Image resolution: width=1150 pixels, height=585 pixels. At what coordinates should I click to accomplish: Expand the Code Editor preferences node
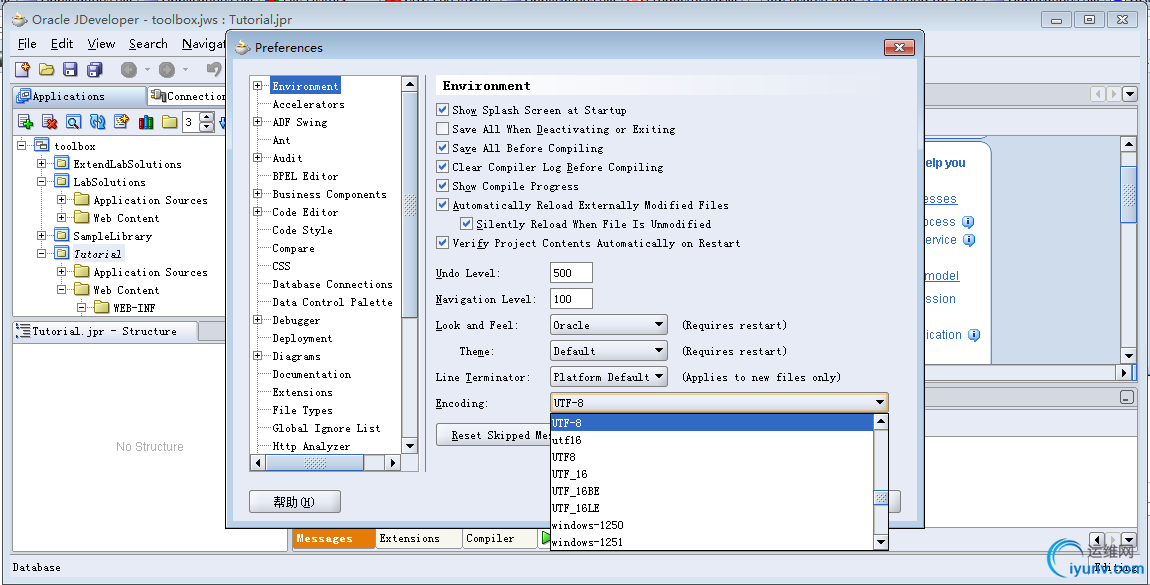pyautogui.click(x=258, y=212)
